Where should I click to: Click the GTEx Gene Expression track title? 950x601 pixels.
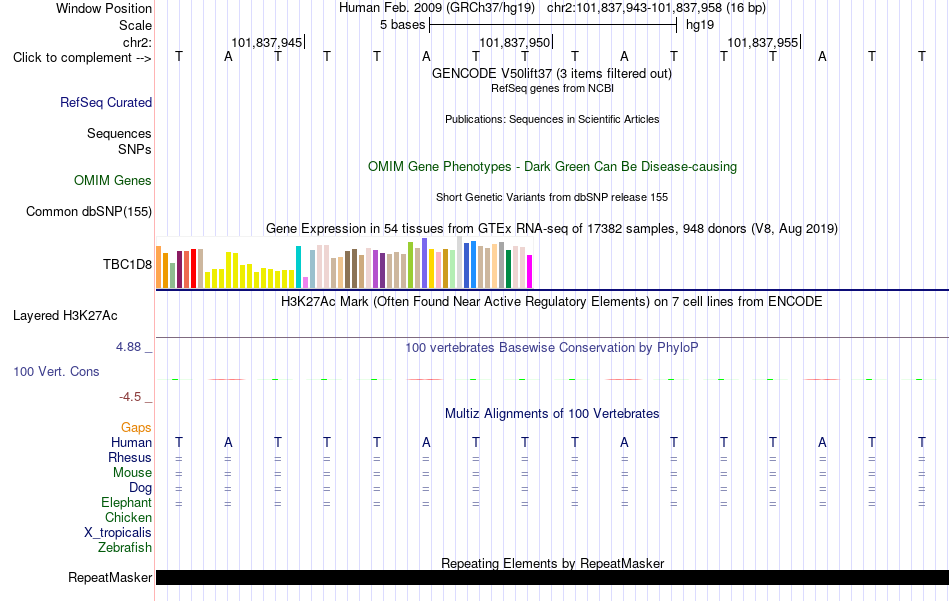coord(552,228)
